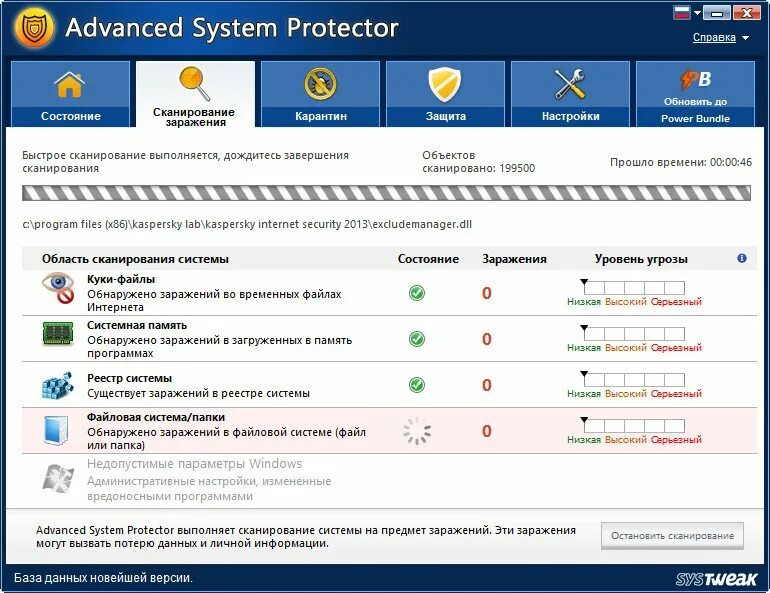Click the yellow shield protection icon
770x593 pixels.
click(x=445, y=84)
